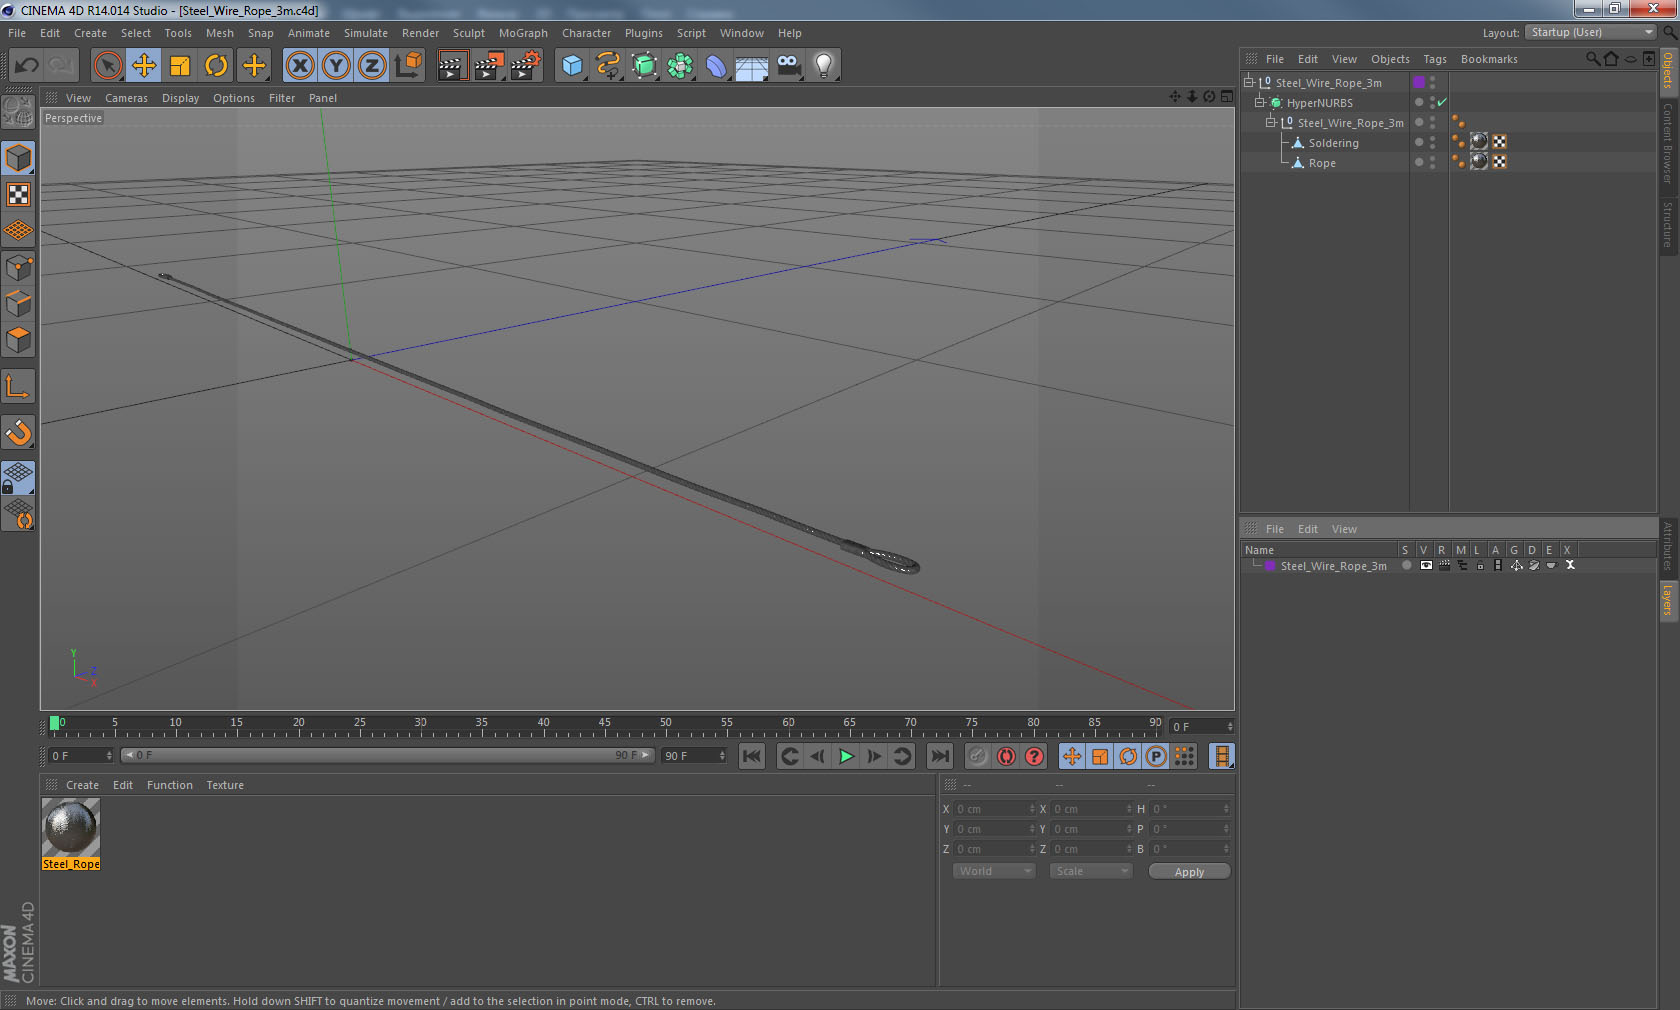Click the Apply button in coordinates

tap(1189, 872)
